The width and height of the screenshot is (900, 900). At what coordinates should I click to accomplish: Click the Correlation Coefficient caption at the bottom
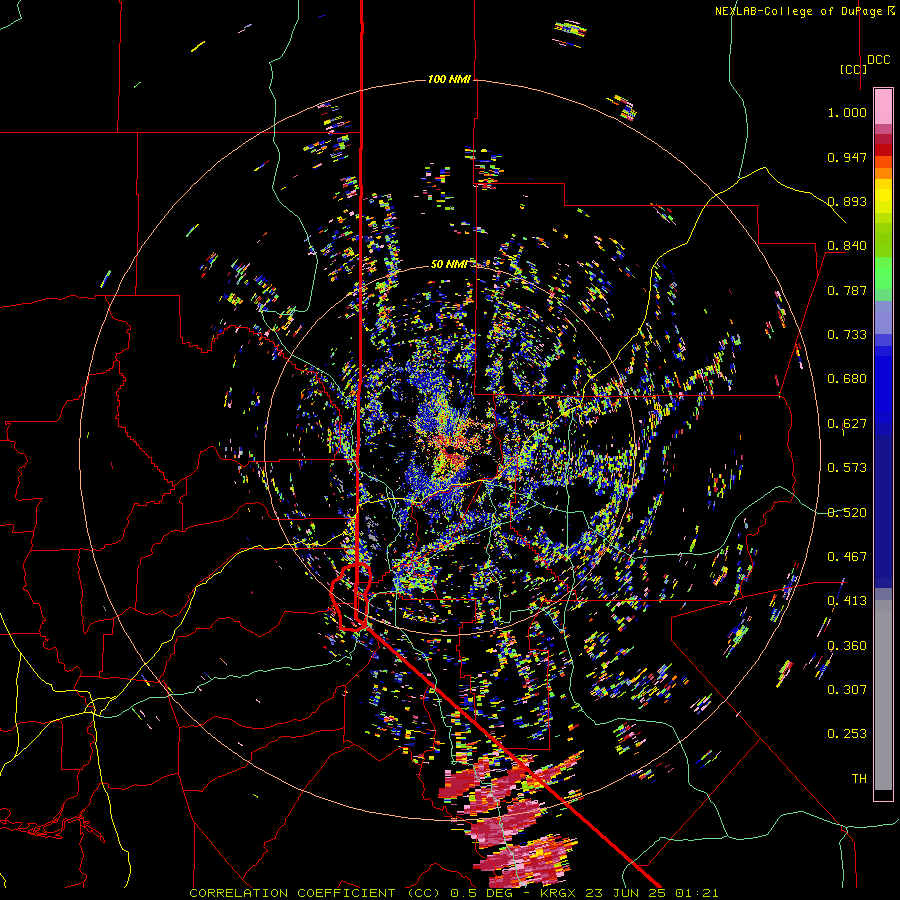tap(453, 893)
